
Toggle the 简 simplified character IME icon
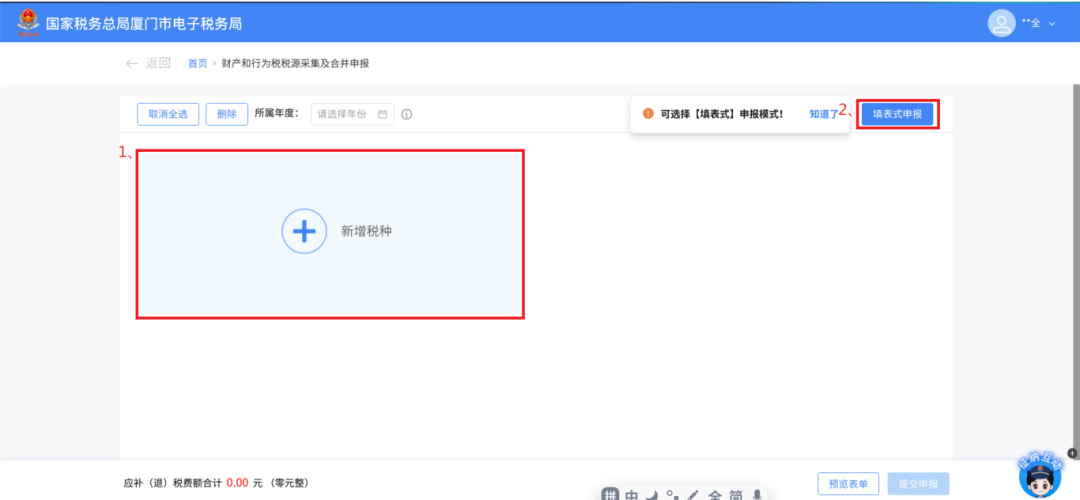point(736,494)
